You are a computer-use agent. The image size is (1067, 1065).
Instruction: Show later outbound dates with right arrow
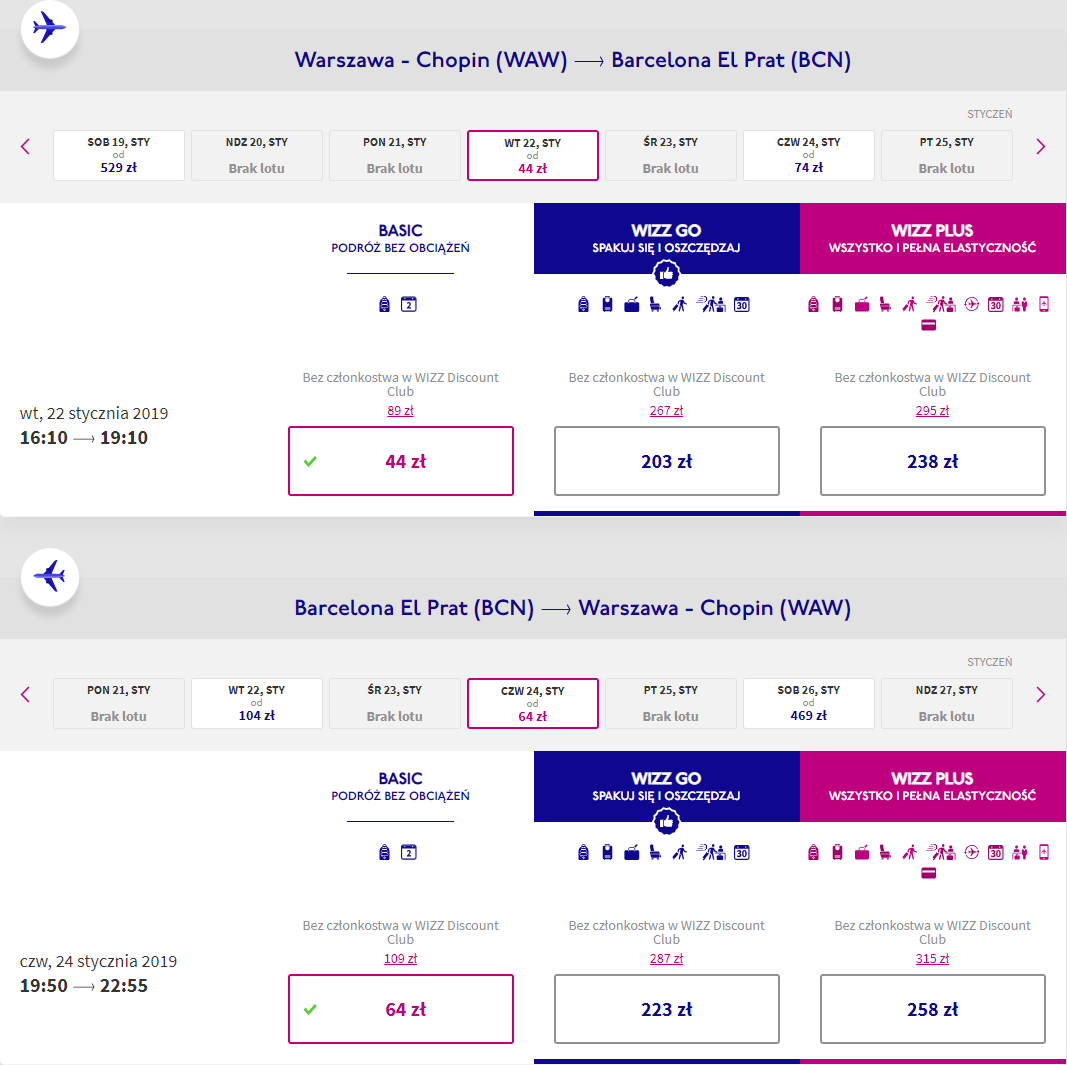pos(1040,146)
